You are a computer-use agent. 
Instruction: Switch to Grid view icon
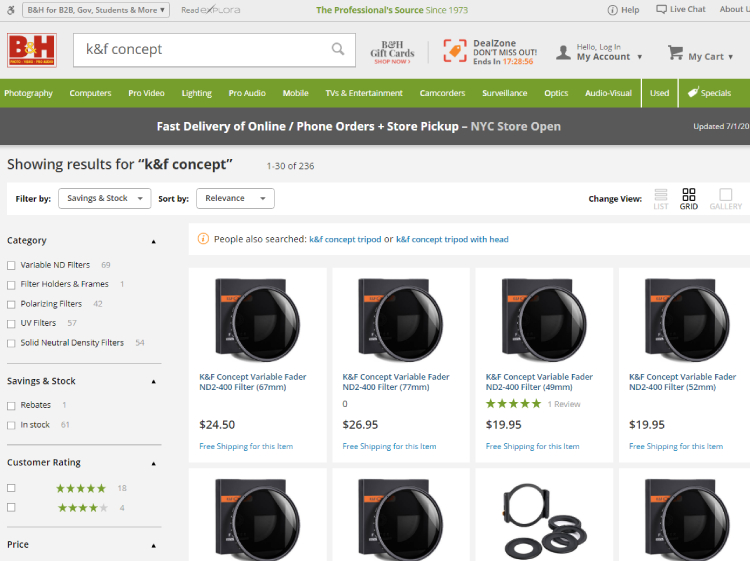(x=689, y=195)
